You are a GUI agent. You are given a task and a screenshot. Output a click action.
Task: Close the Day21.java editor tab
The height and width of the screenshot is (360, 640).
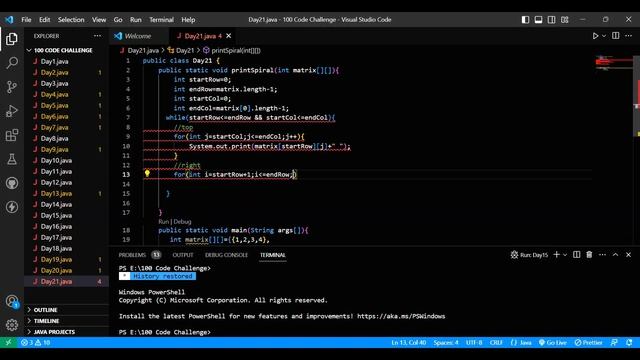229,36
